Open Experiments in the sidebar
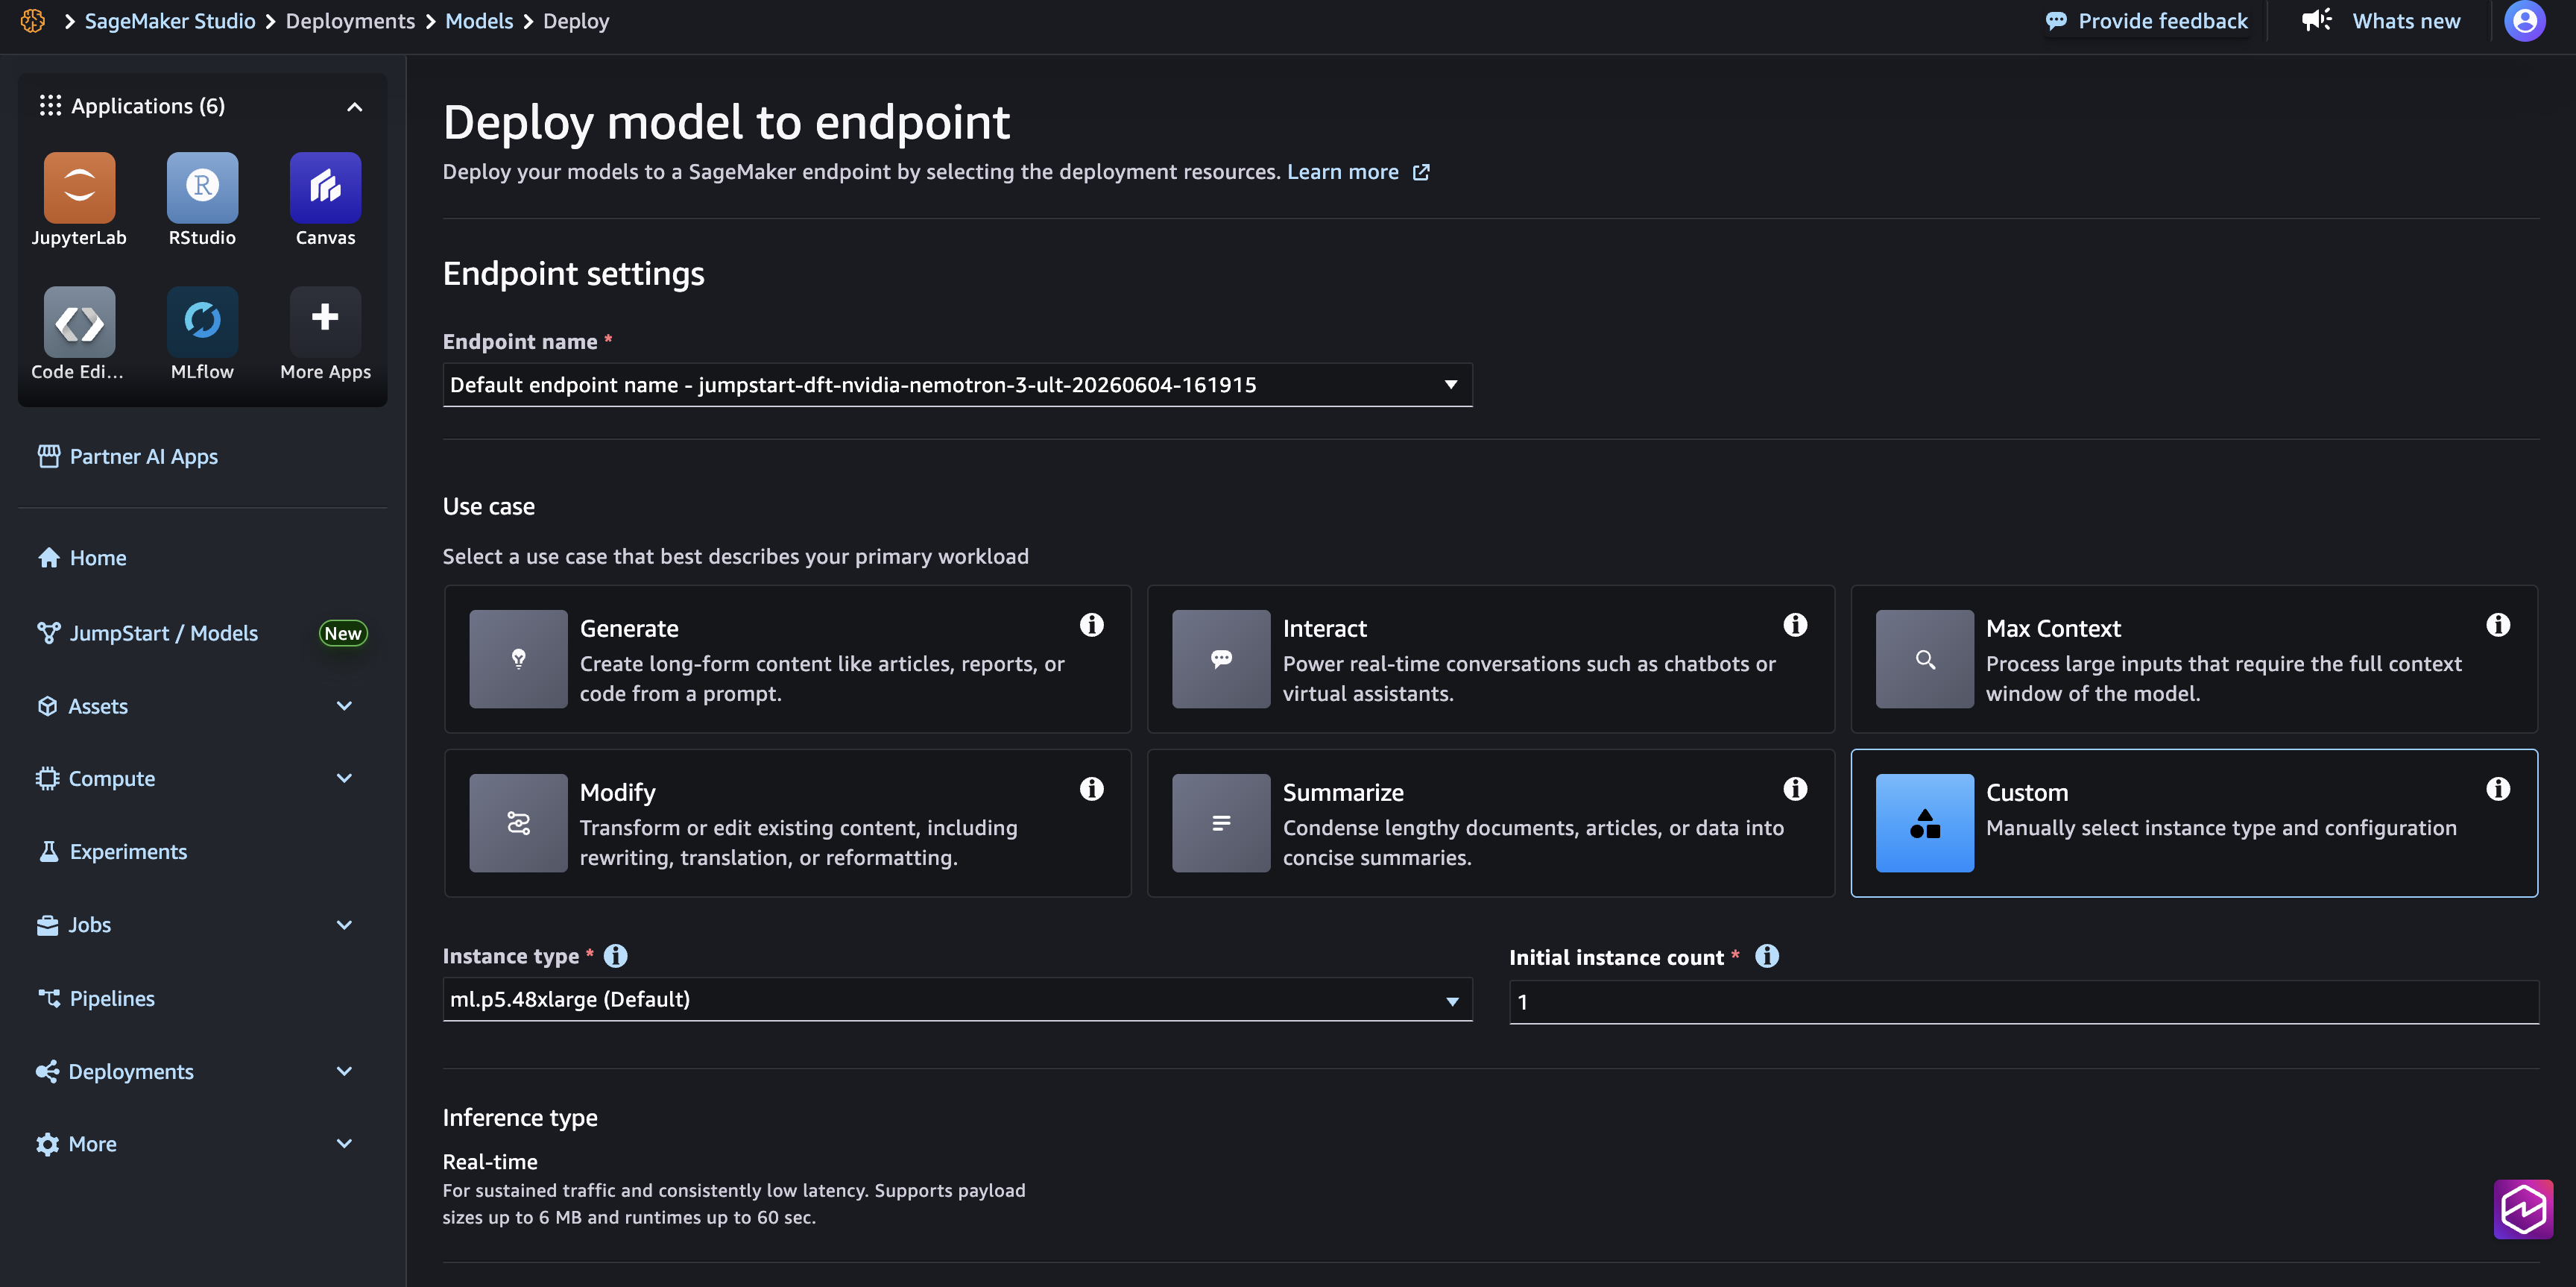The height and width of the screenshot is (1287, 2576). (x=112, y=852)
